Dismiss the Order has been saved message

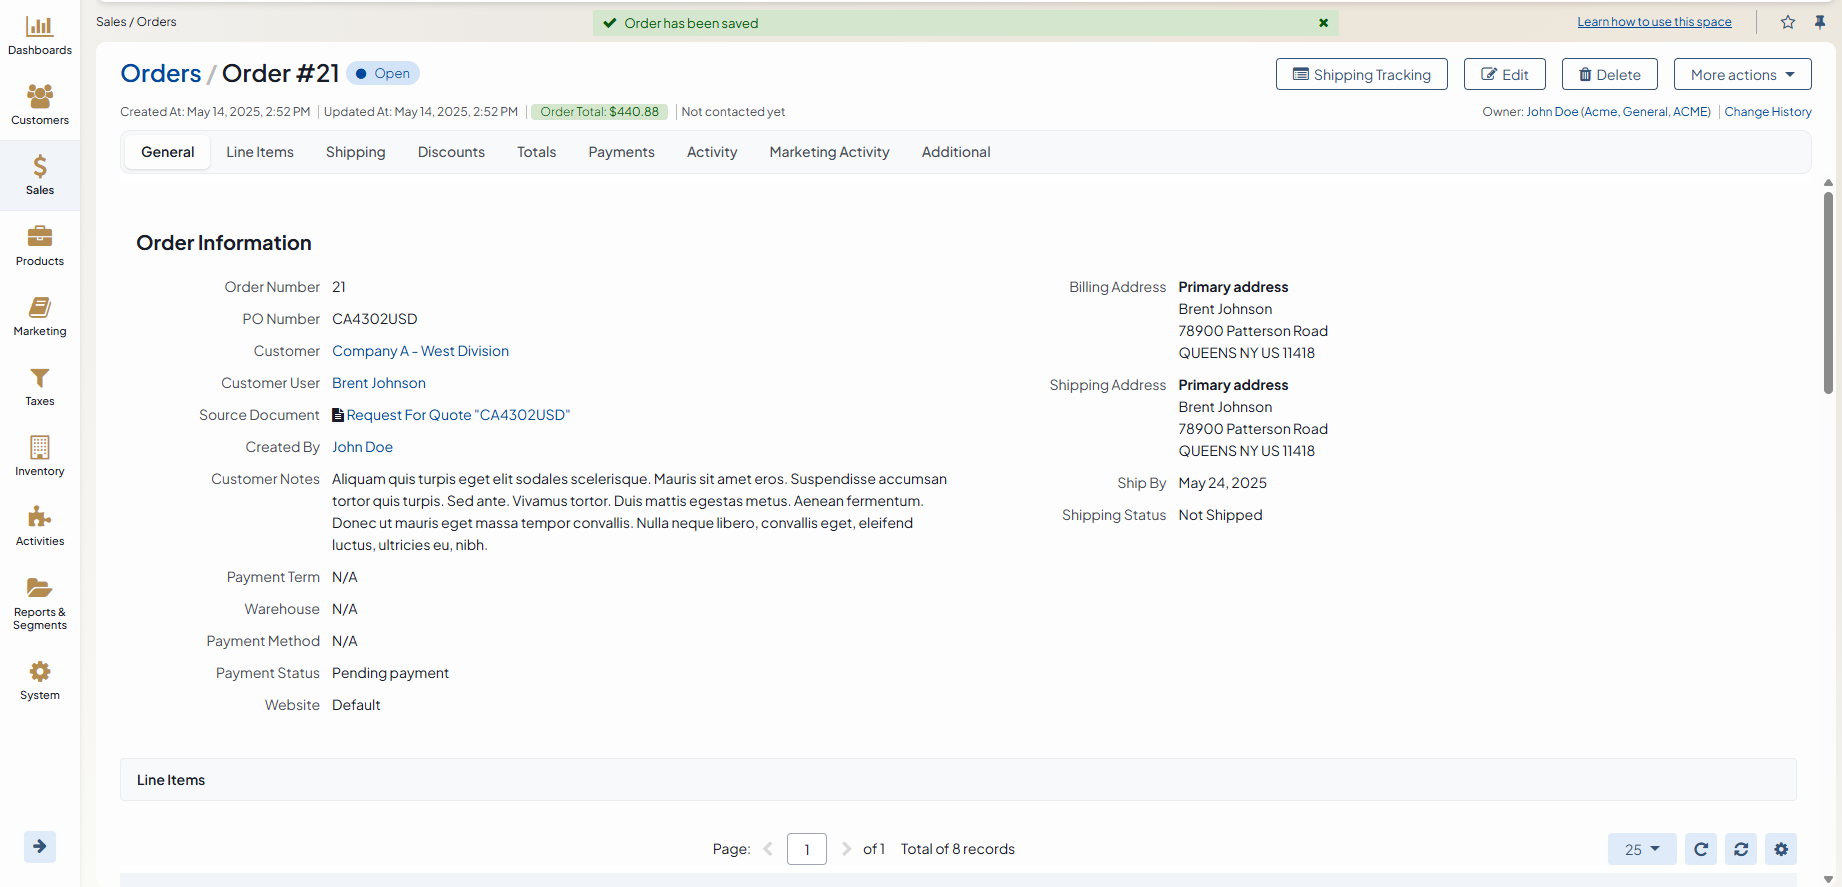[1323, 23]
